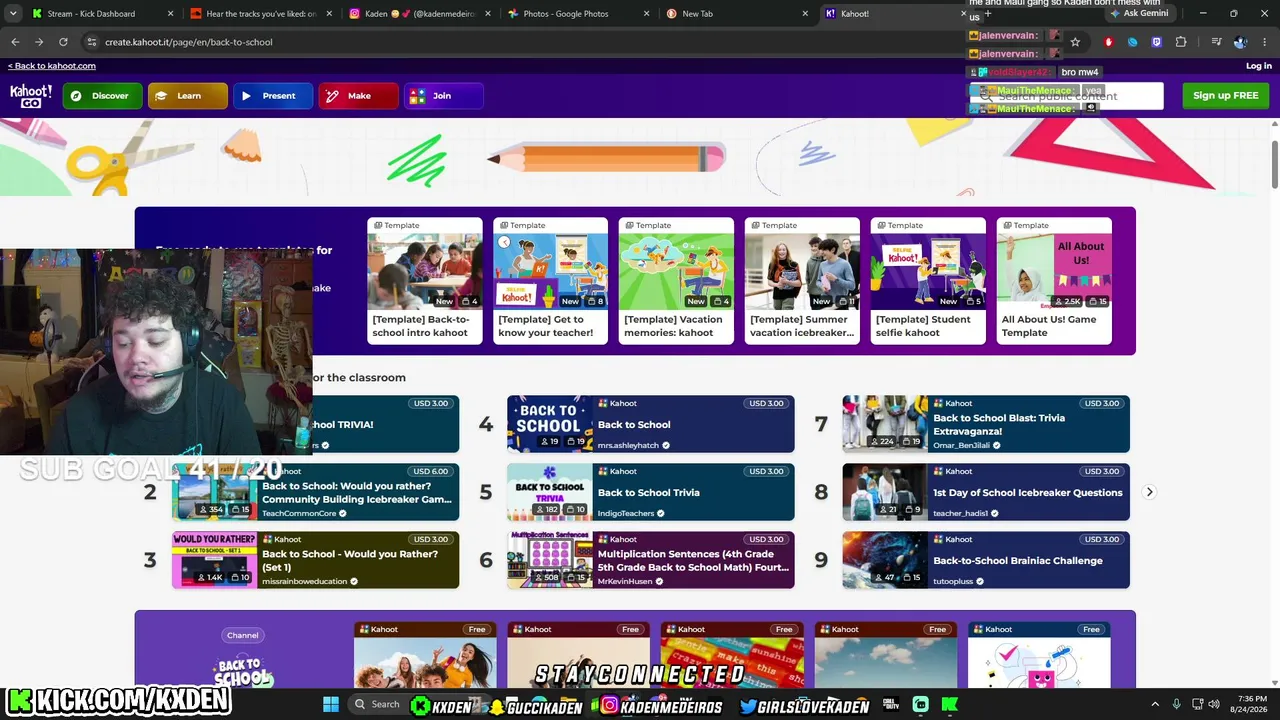Click the page vertical scrollbar

(1275, 163)
